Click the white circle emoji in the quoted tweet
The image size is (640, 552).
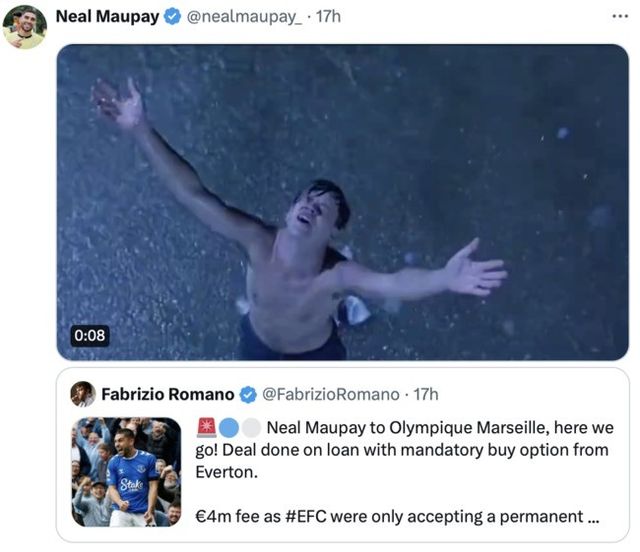point(251,427)
